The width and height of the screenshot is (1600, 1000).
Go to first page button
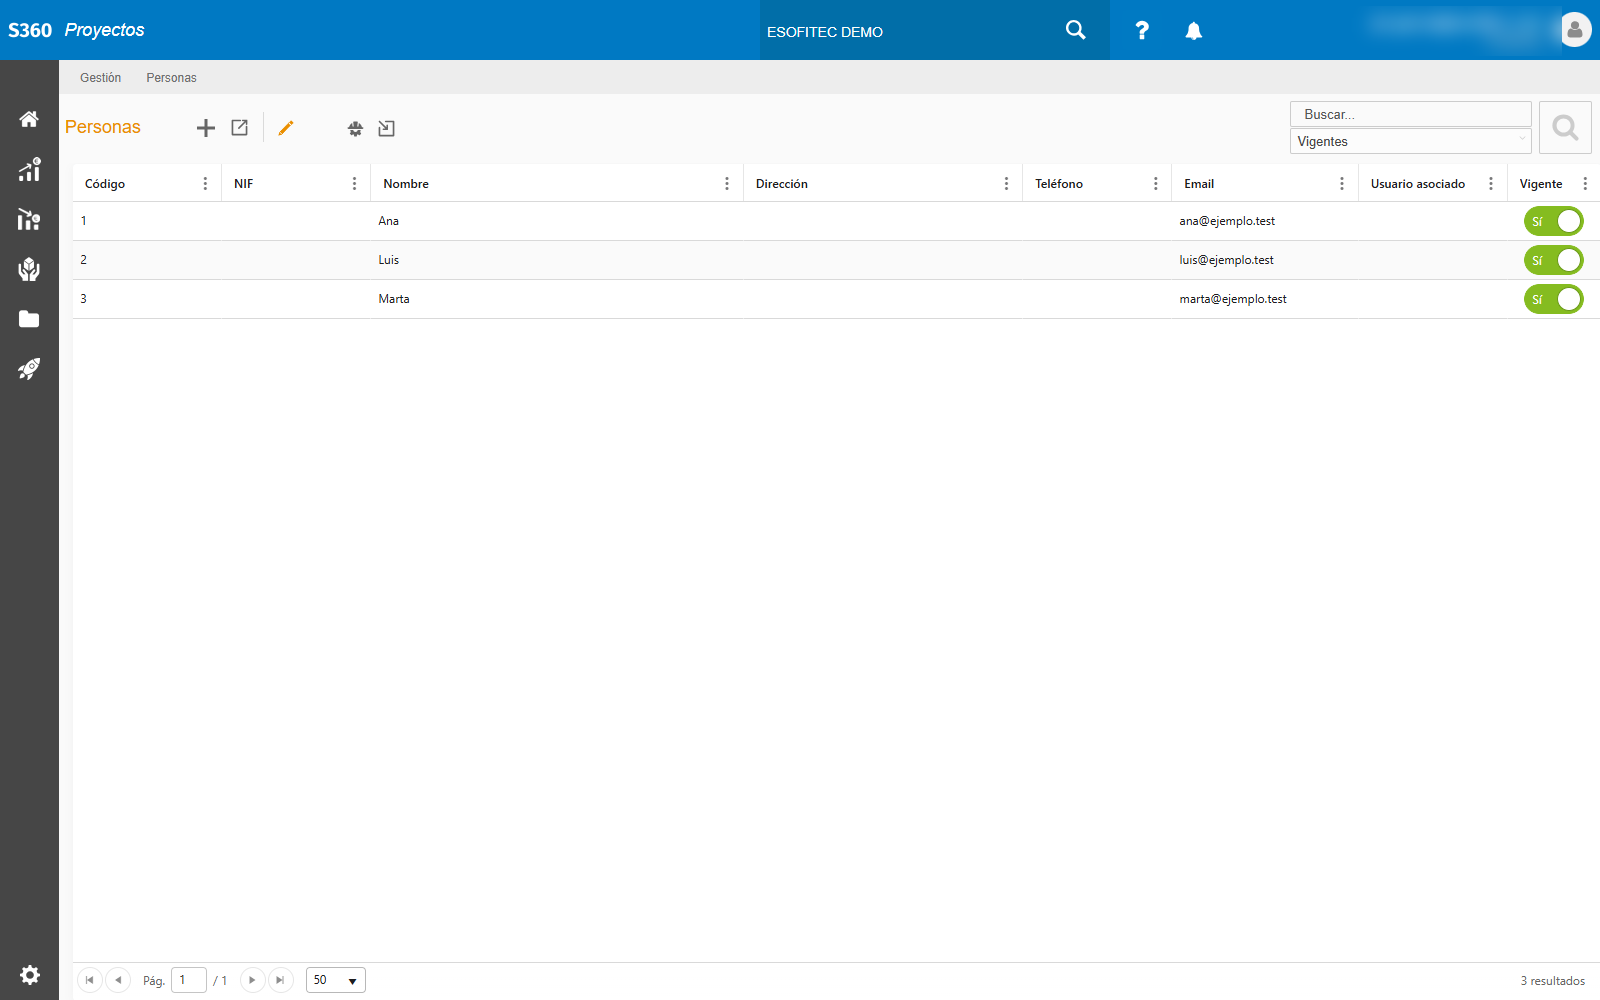(90, 980)
